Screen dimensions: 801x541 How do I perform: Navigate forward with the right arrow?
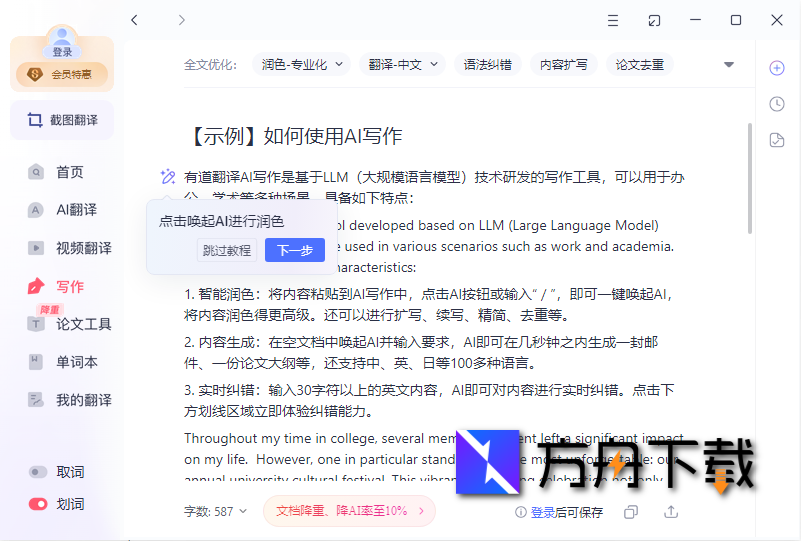181,20
